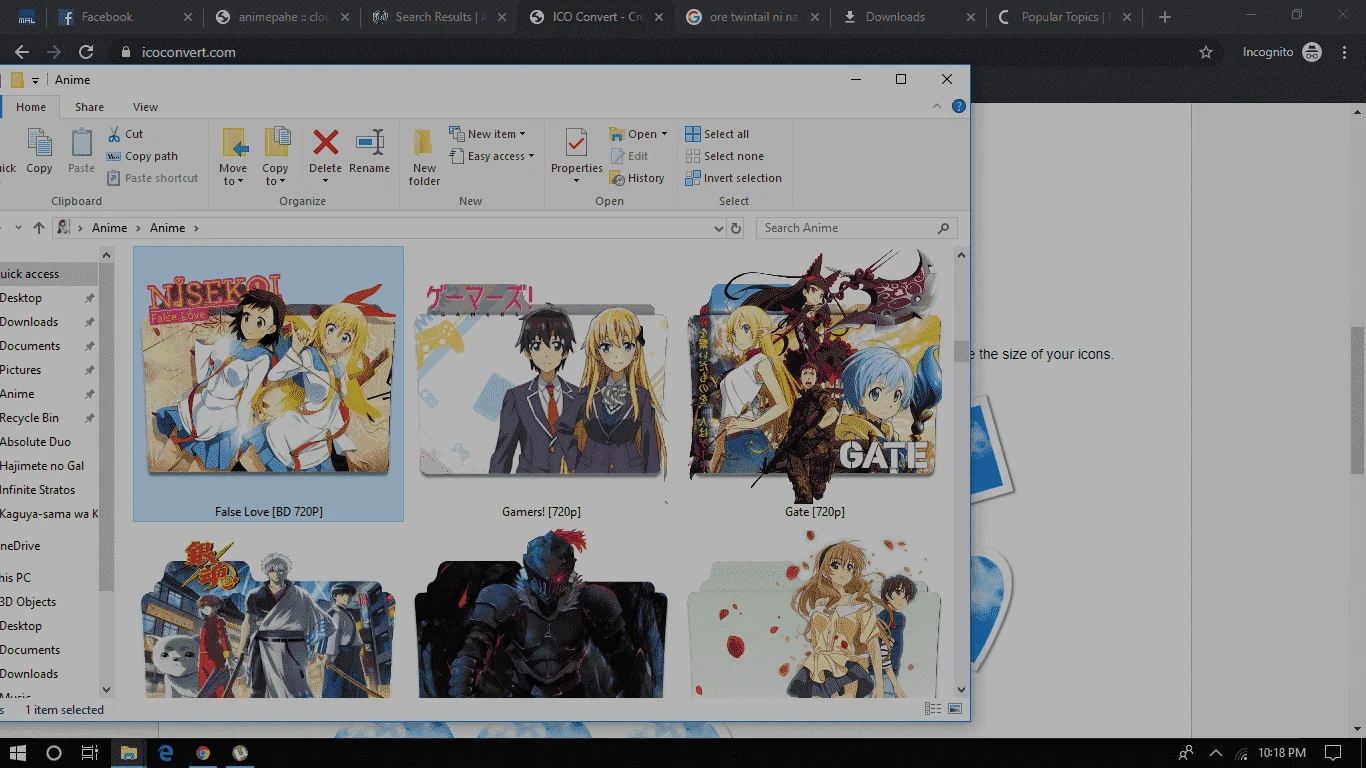Open Explorer help question mark icon
Viewport: 1366px width, 768px height.
click(959, 106)
